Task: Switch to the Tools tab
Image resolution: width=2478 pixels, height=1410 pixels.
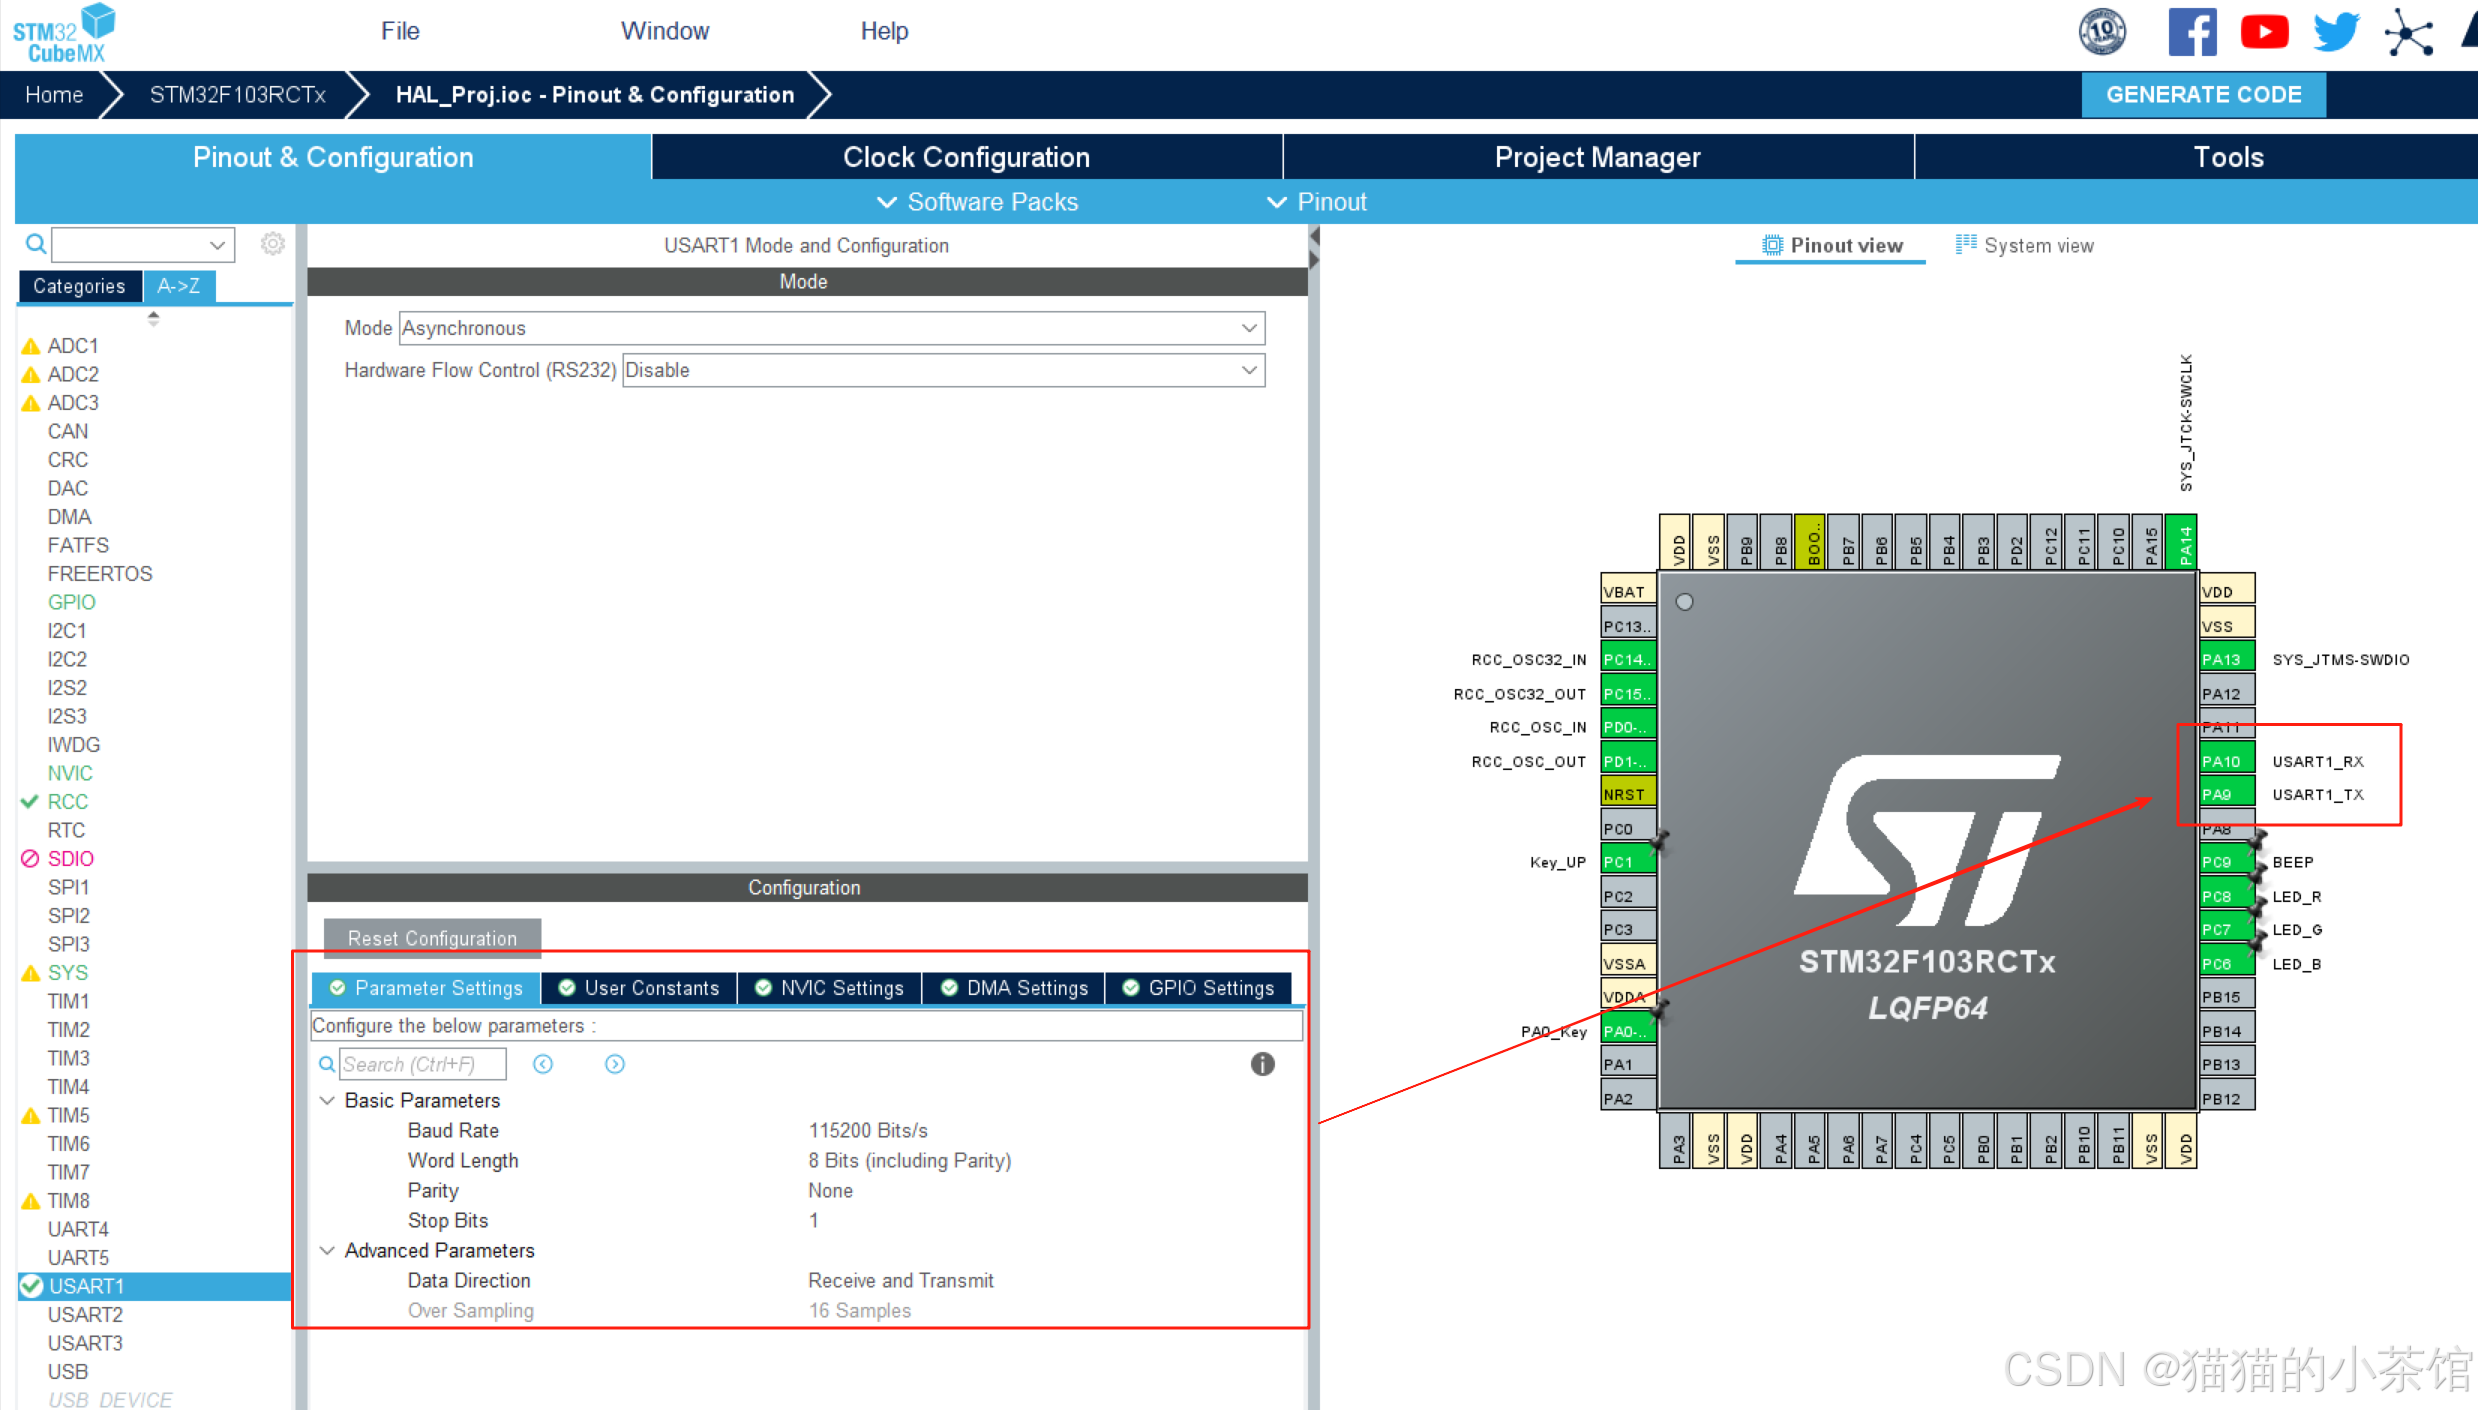Action: tap(2196, 157)
